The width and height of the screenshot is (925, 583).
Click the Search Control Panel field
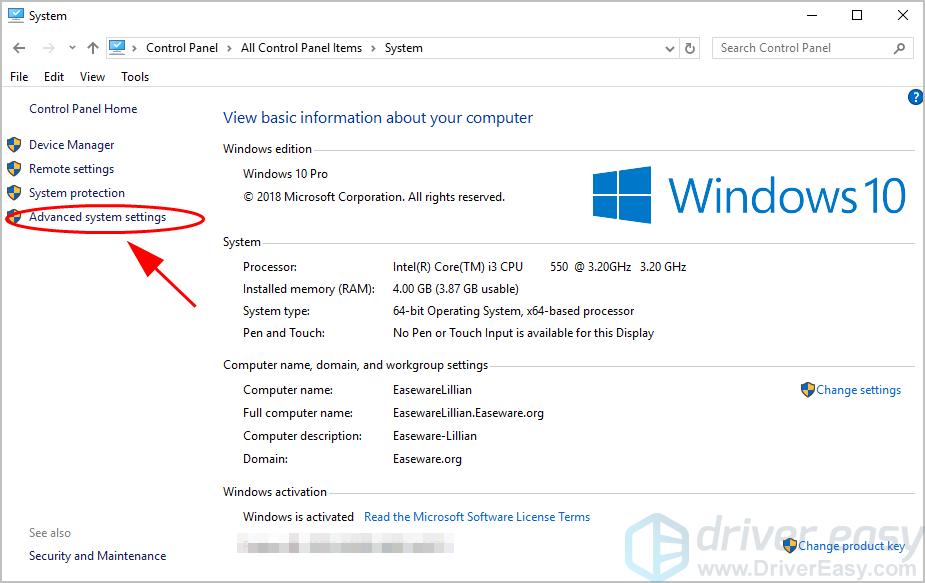pyautogui.click(x=800, y=48)
